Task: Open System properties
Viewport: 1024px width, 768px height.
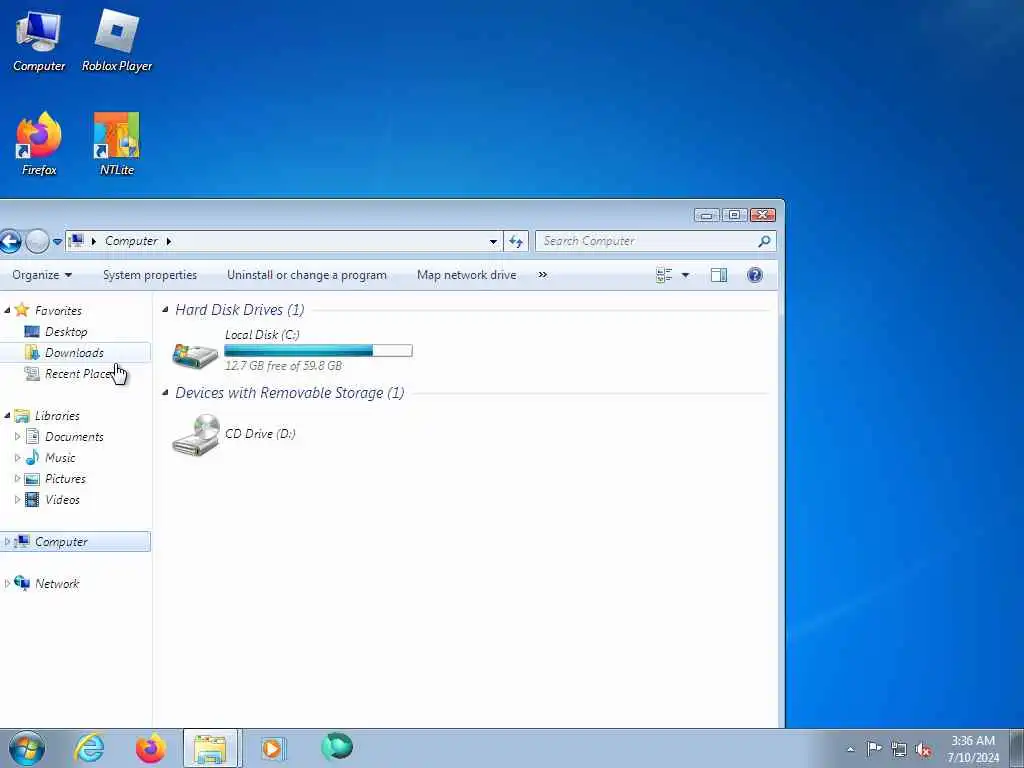Action: coord(150,275)
